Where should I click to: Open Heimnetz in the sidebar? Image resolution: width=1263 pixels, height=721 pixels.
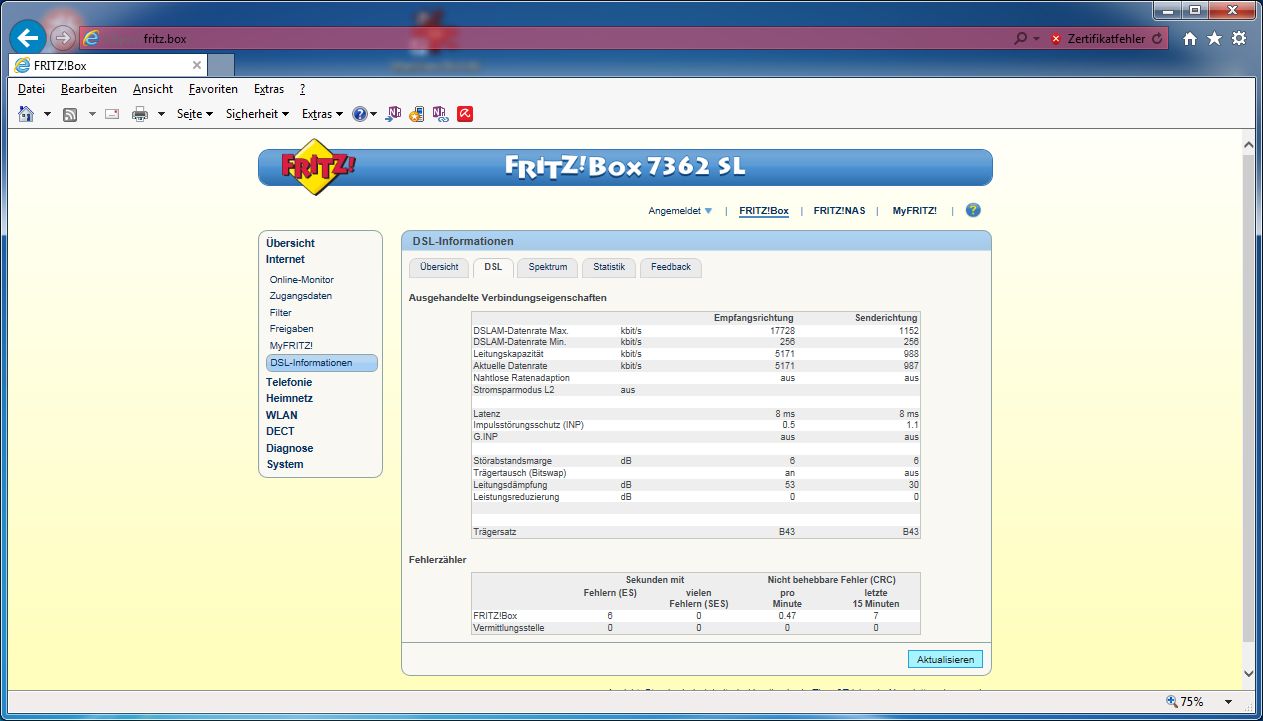coord(289,398)
